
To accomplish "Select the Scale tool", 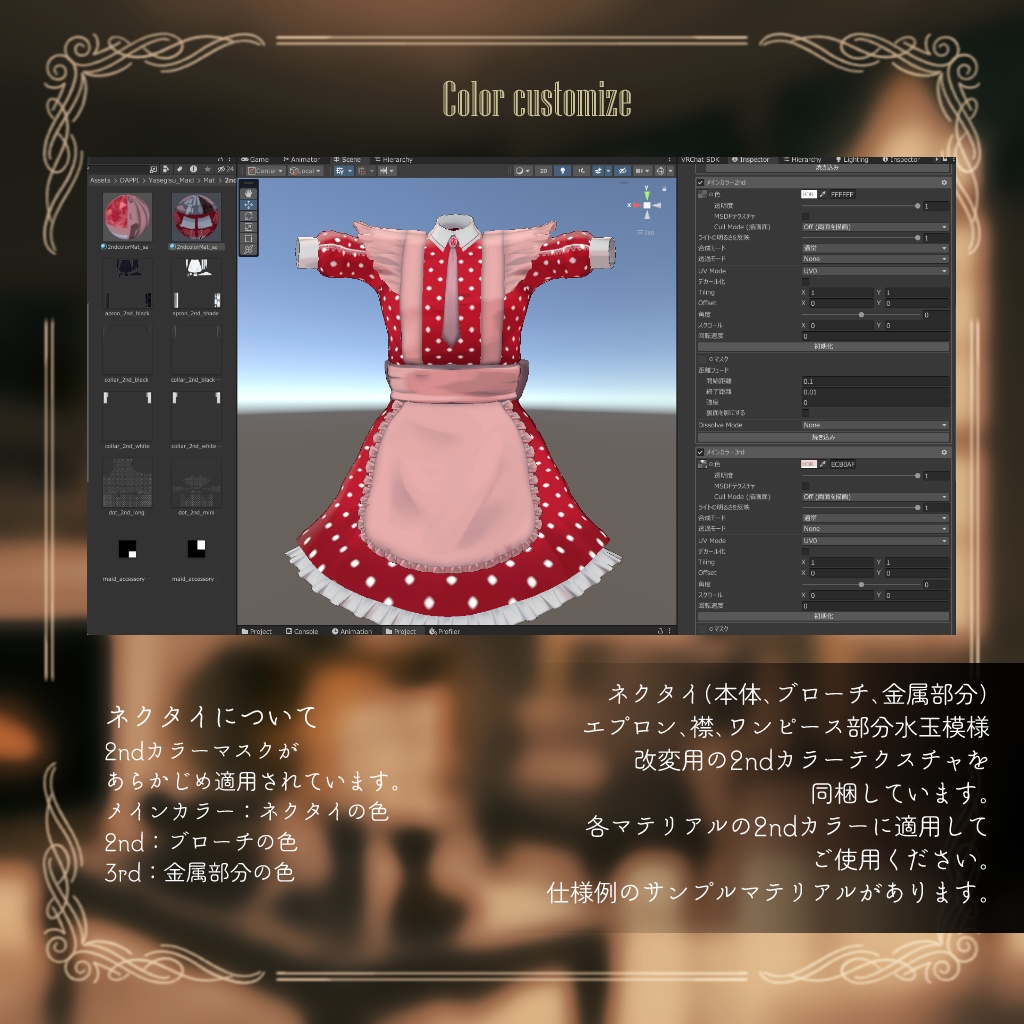I will tap(248, 226).
